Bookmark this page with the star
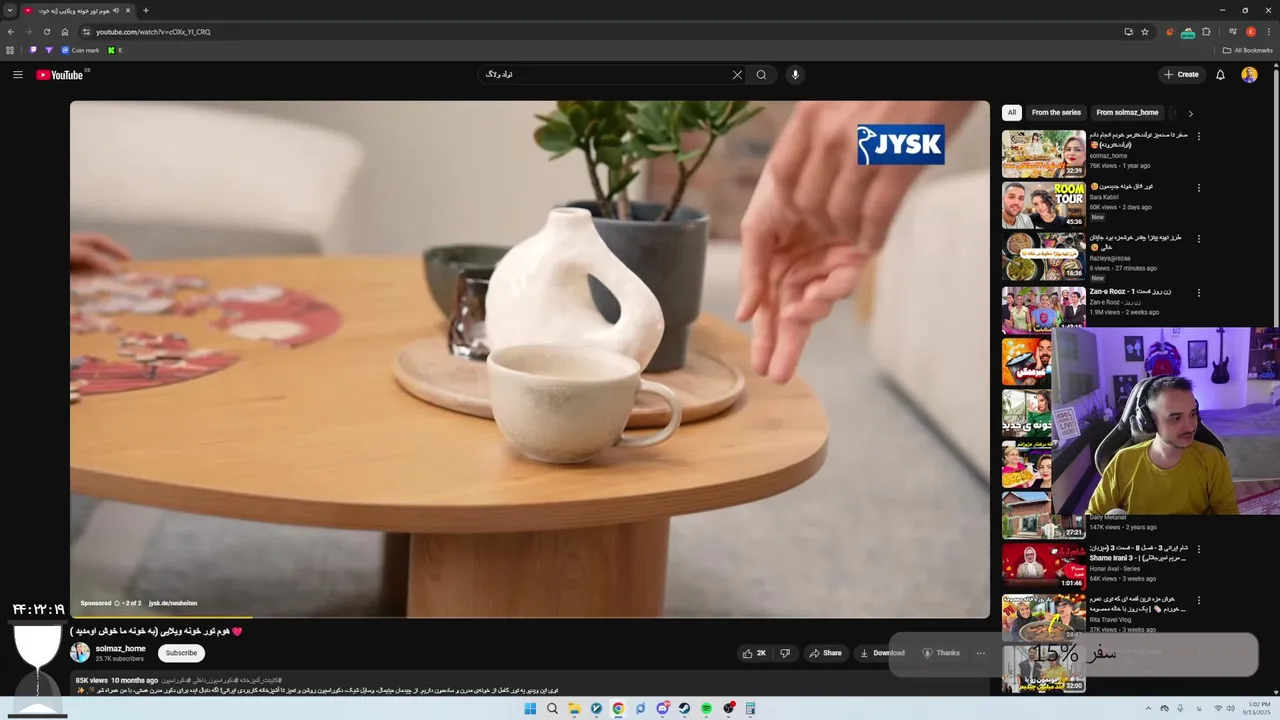Screen dimensions: 1280x720 pyautogui.click(x=1145, y=32)
